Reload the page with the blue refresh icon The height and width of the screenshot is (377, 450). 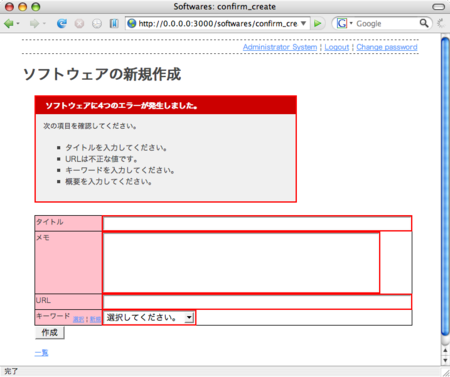61,24
